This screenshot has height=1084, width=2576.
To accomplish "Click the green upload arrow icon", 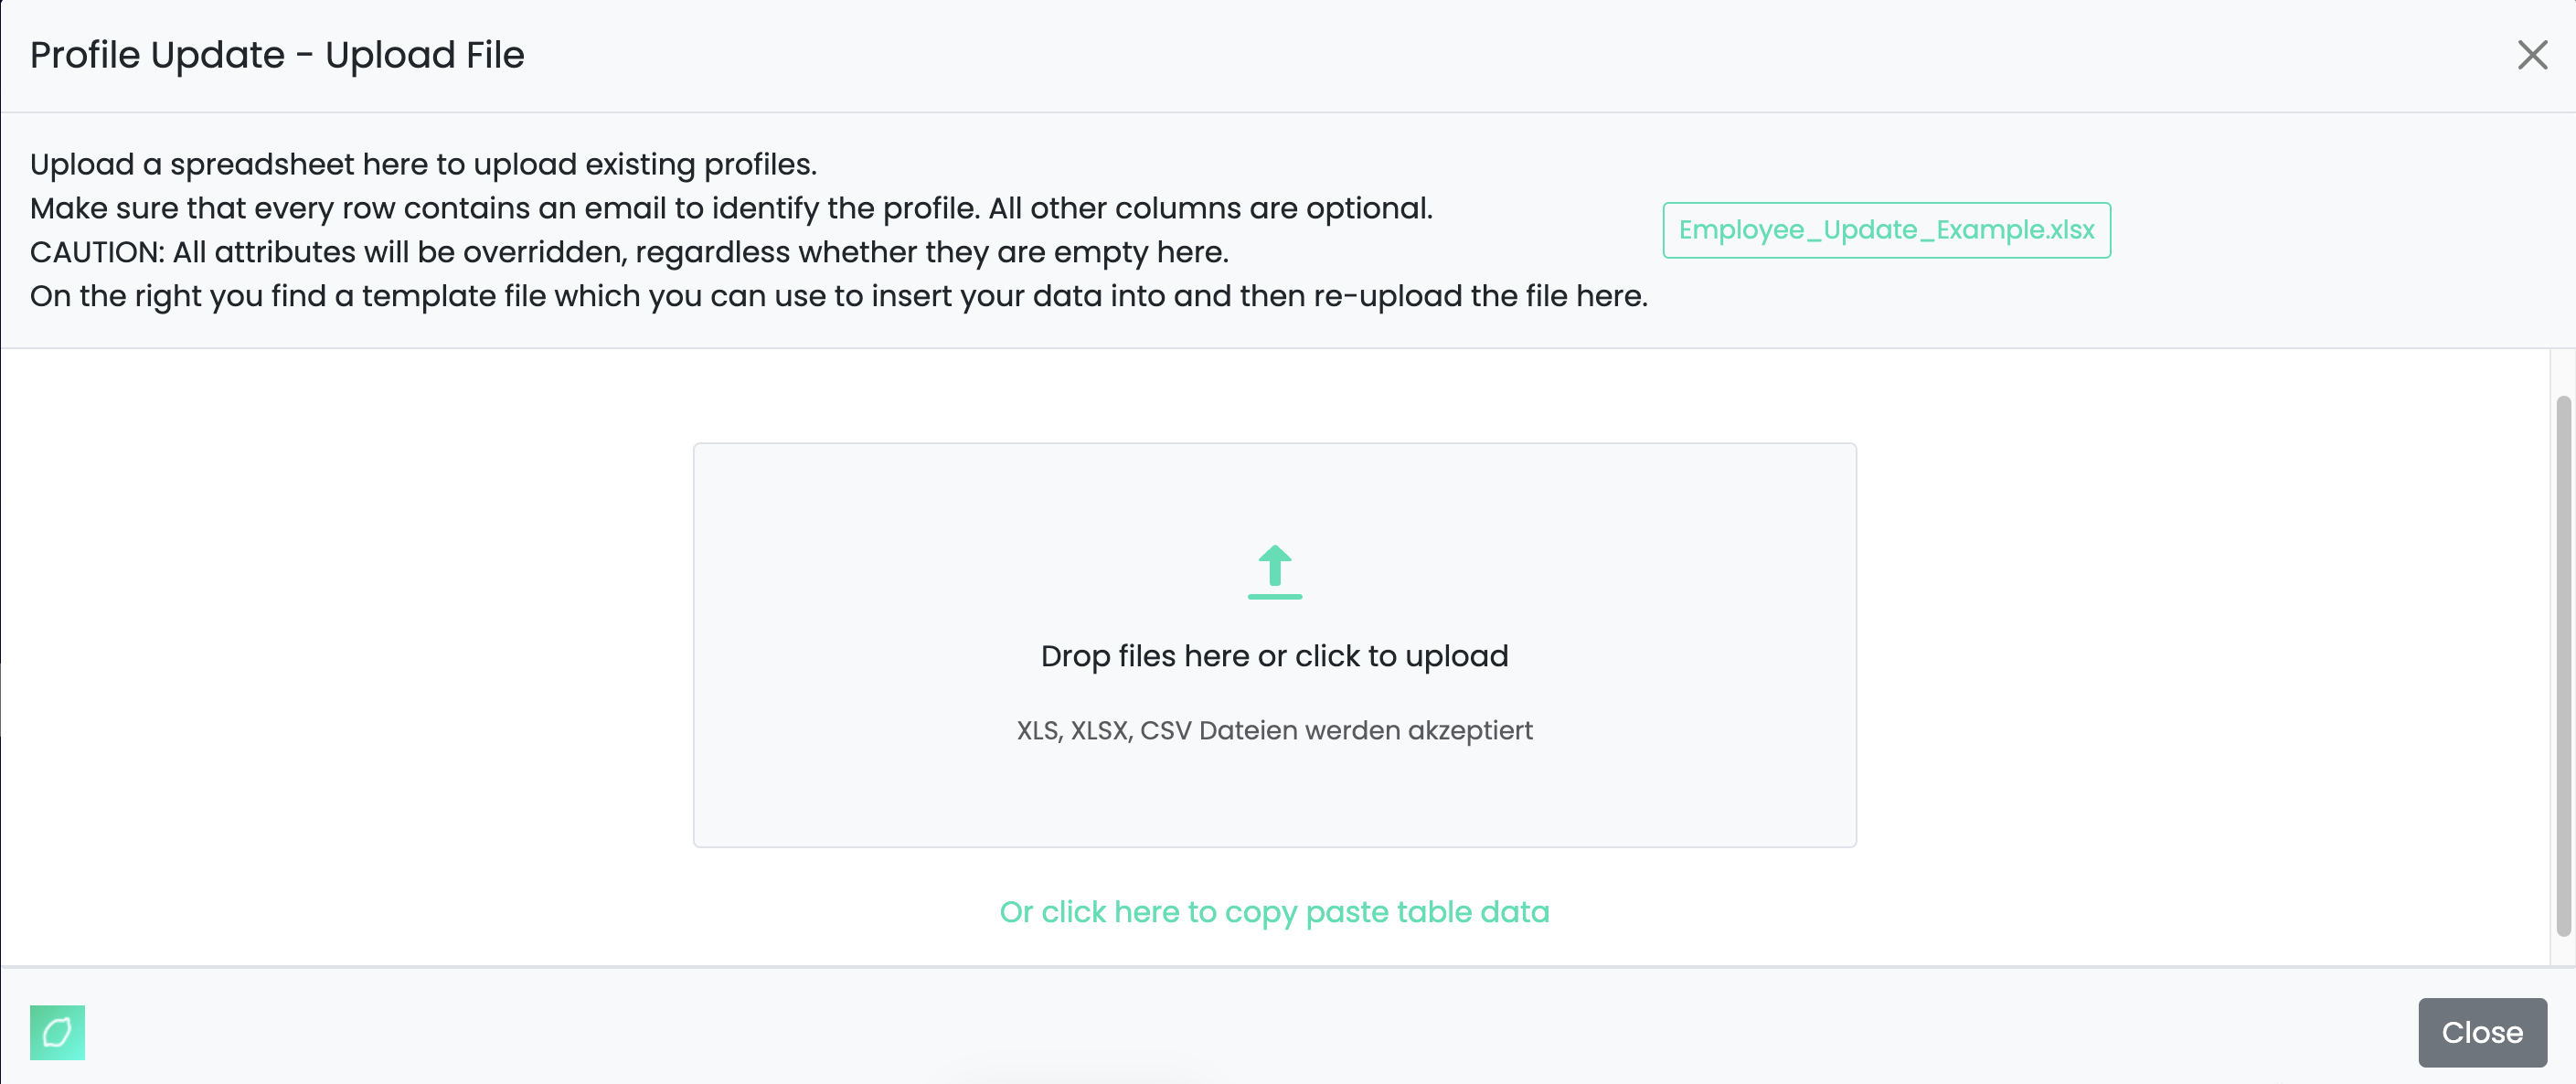I will click(x=1274, y=571).
